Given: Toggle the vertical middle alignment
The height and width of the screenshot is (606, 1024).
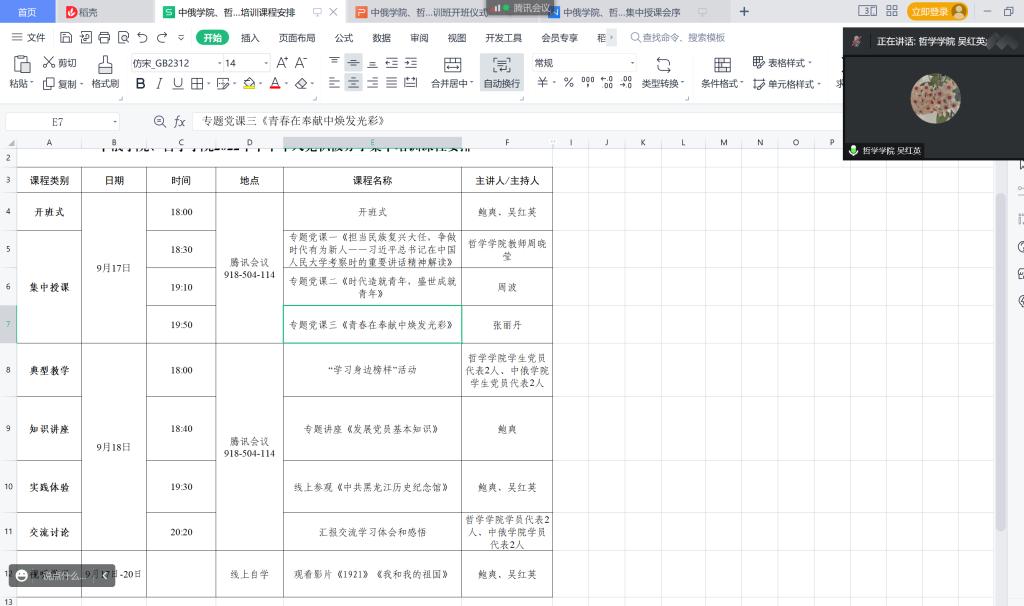Looking at the screenshot, I should (353, 63).
